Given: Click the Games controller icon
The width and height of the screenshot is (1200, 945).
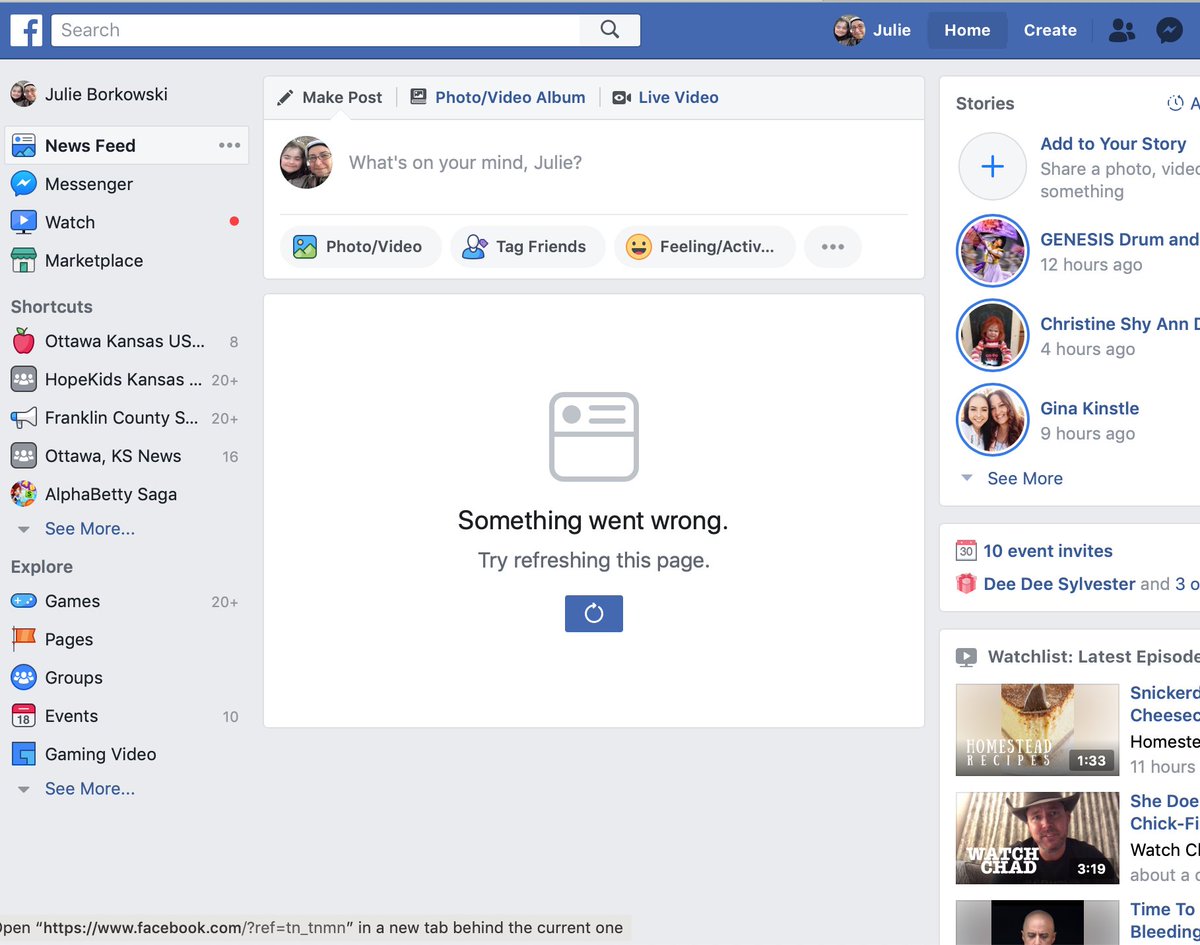Looking at the screenshot, I should tap(23, 601).
